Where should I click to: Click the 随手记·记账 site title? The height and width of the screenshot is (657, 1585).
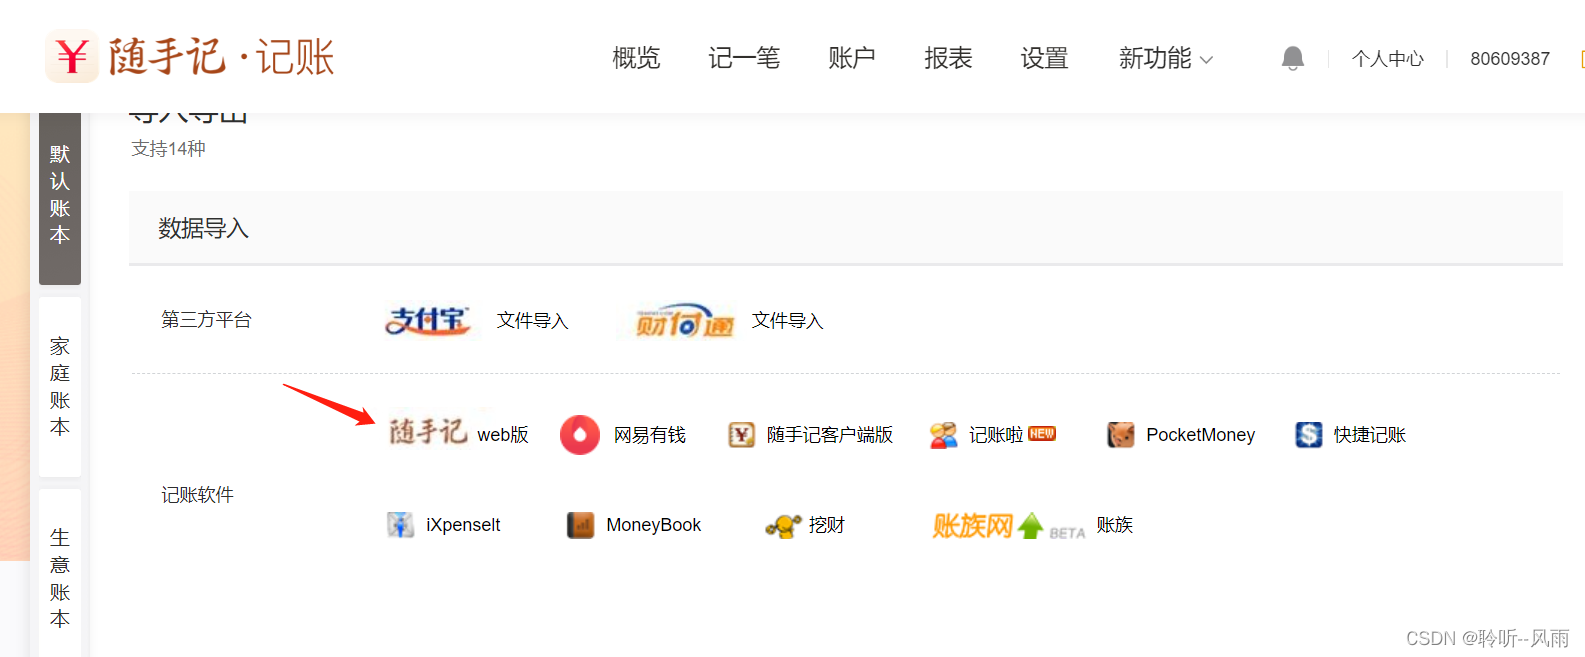pyautogui.click(x=221, y=57)
